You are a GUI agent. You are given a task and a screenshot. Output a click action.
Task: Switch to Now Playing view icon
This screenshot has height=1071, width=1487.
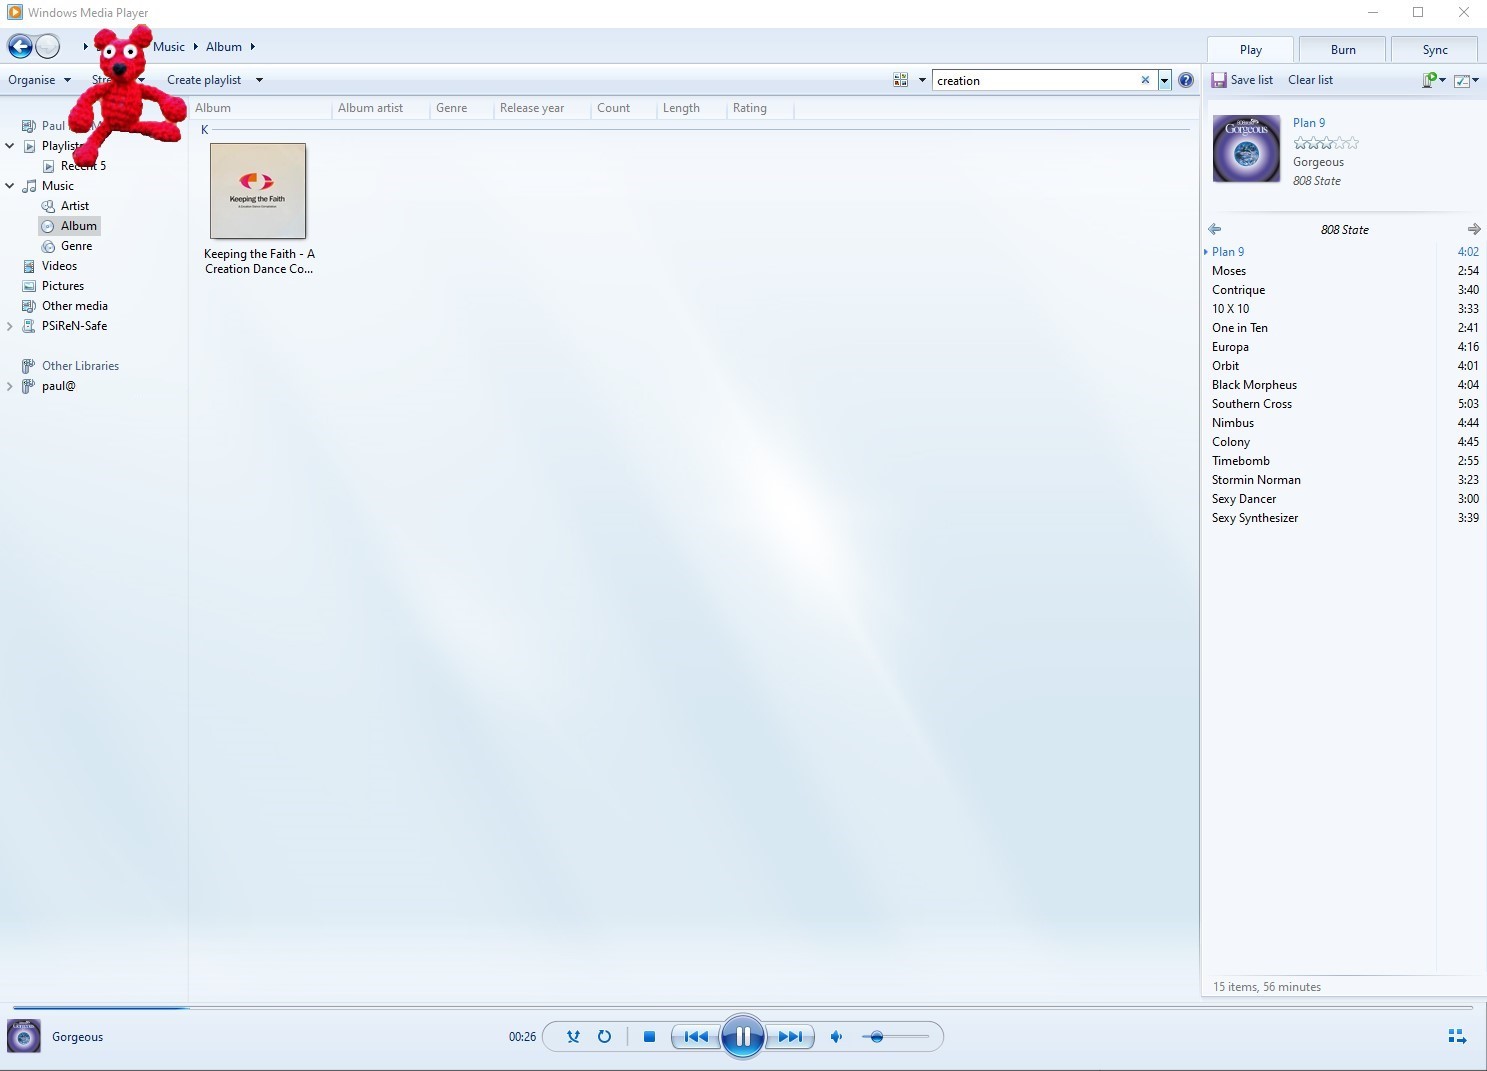pyautogui.click(x=1458, y=1037)
